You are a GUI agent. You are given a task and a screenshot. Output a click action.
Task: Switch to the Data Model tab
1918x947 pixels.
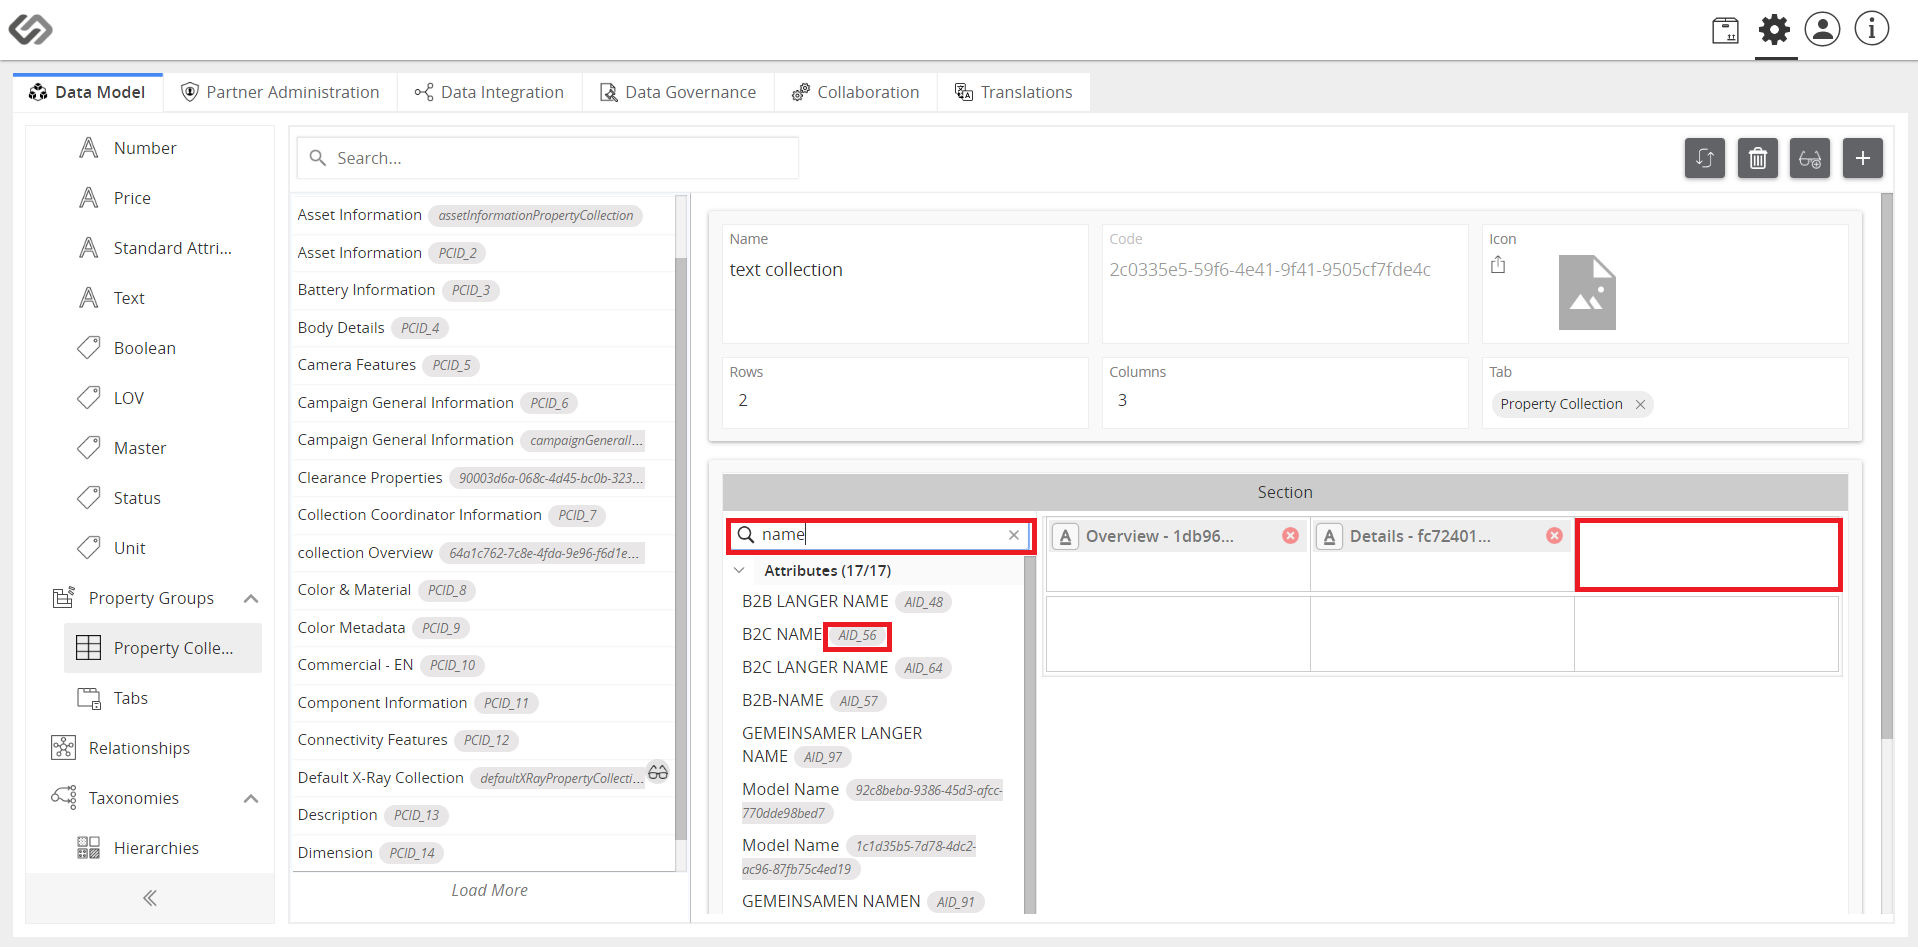[x=88, y=92]
